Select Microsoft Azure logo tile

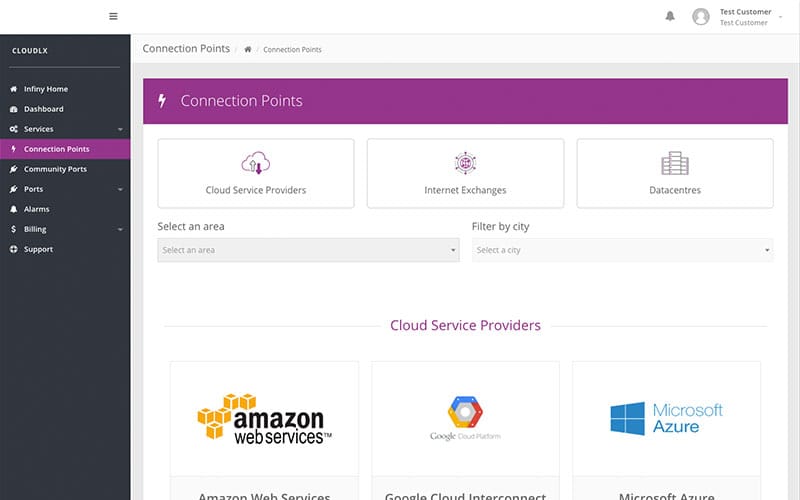(x=666, y=418)
